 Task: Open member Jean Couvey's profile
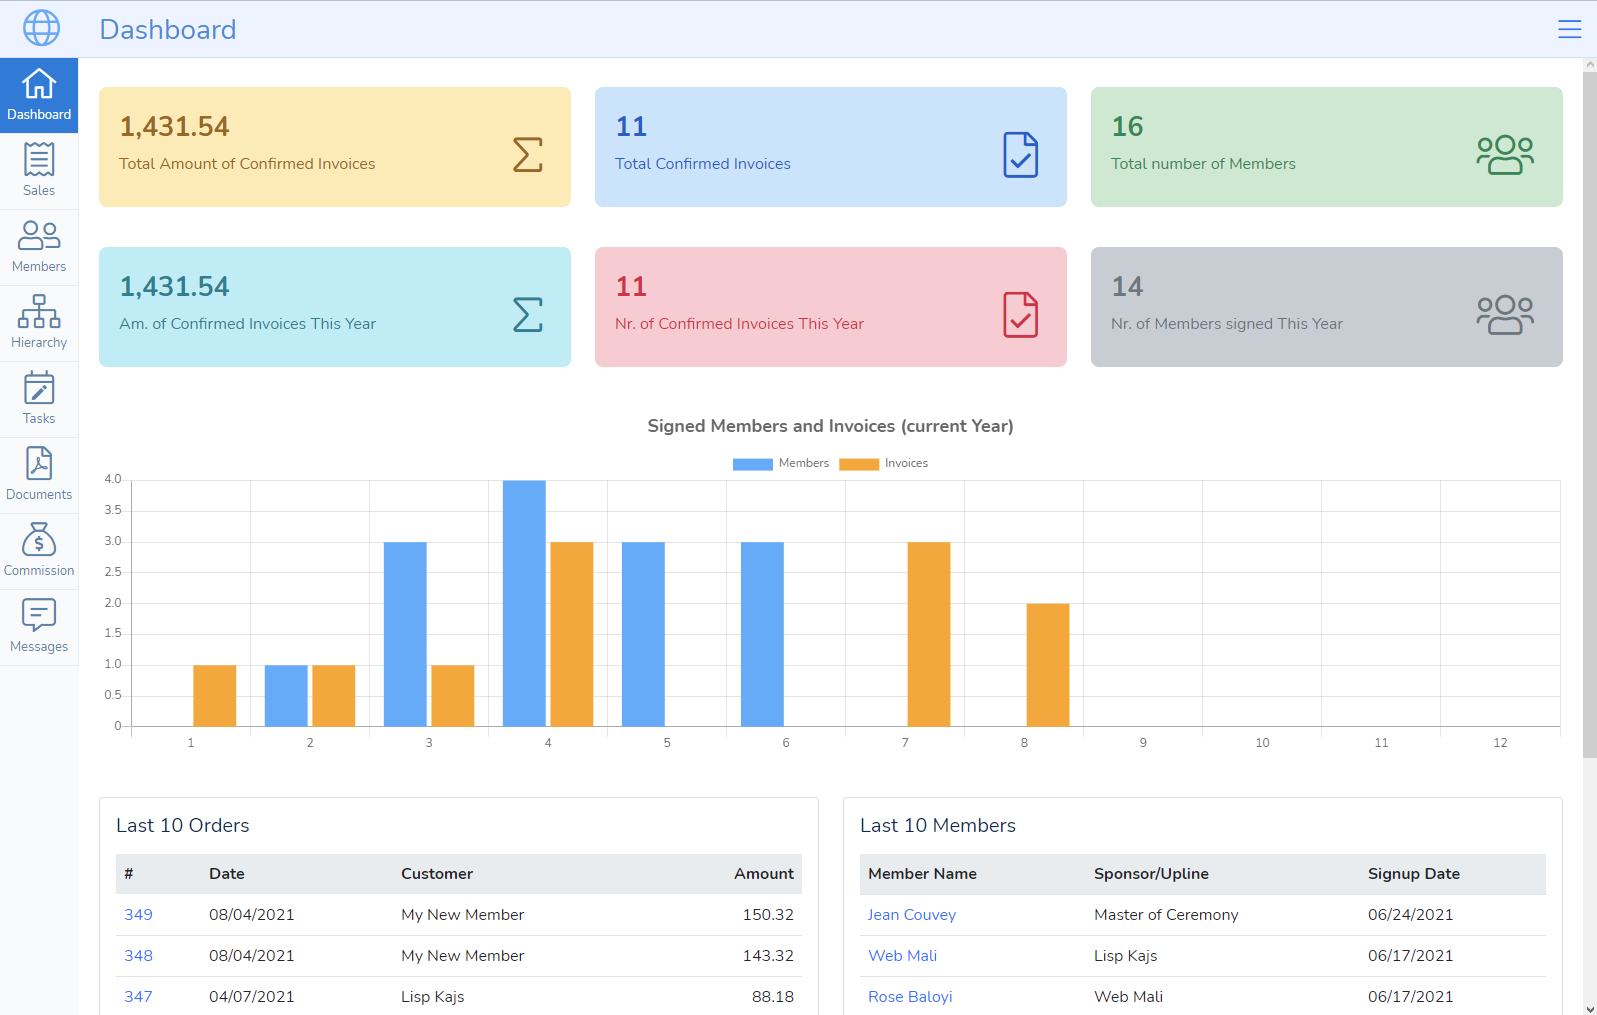click(911, 914)
